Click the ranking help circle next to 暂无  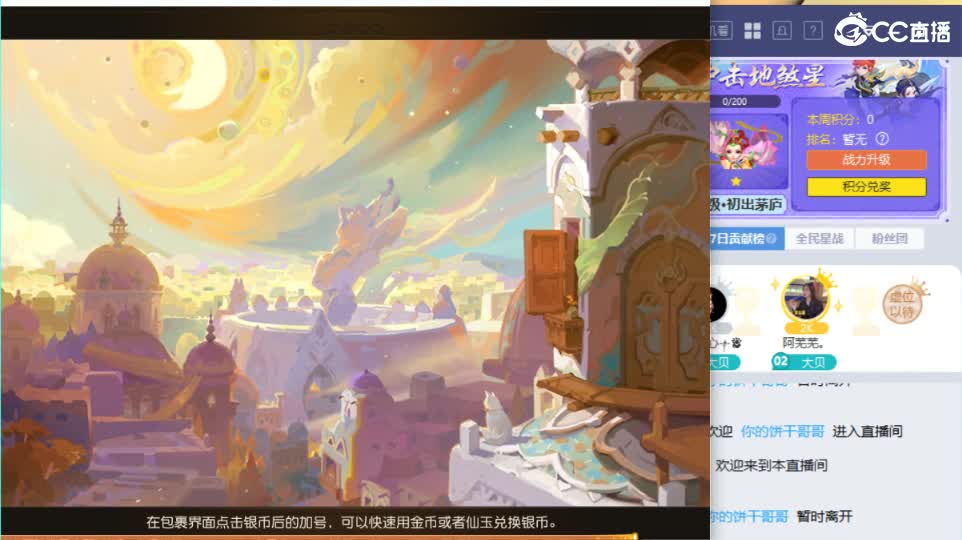tap(882, 139)
